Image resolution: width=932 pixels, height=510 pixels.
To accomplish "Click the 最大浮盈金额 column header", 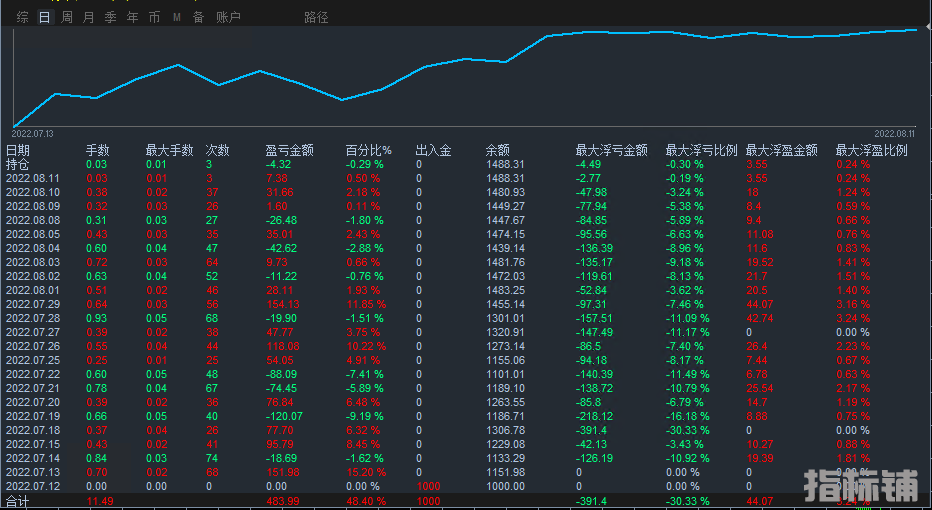I will click(782, 150).
